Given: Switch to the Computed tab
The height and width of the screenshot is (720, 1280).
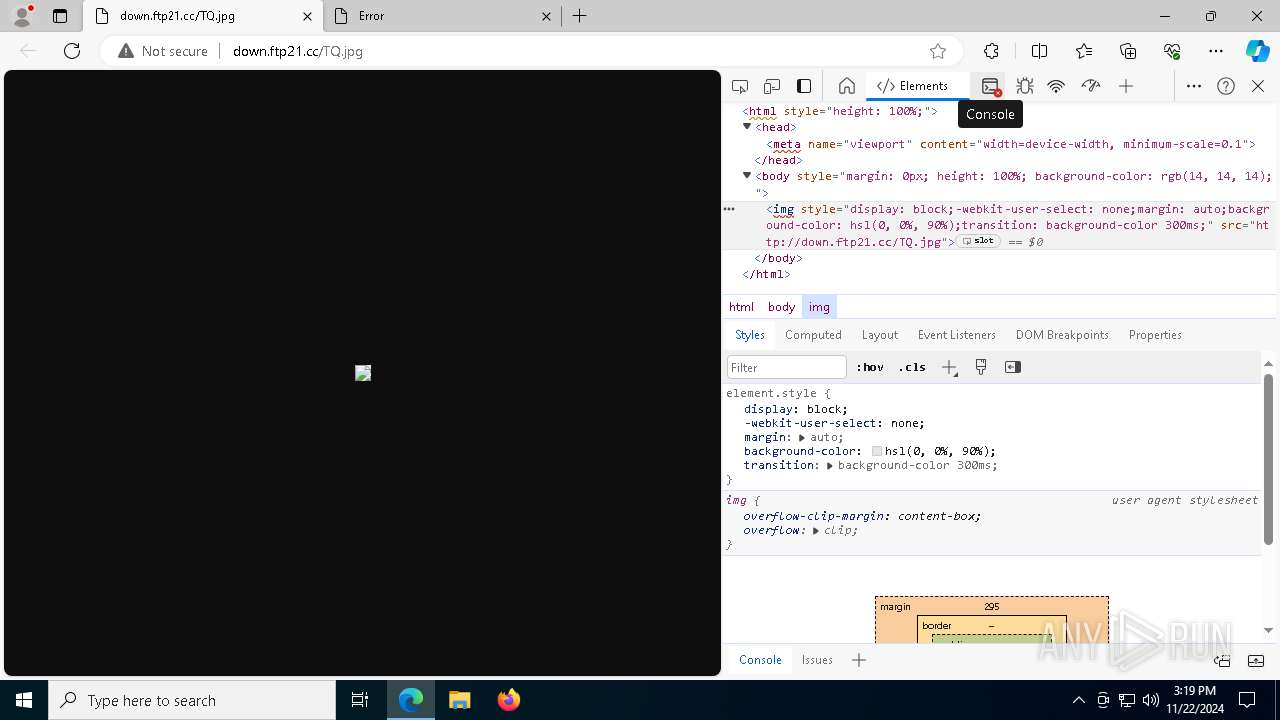Looking at the screenshot, I should pos(813,335).
